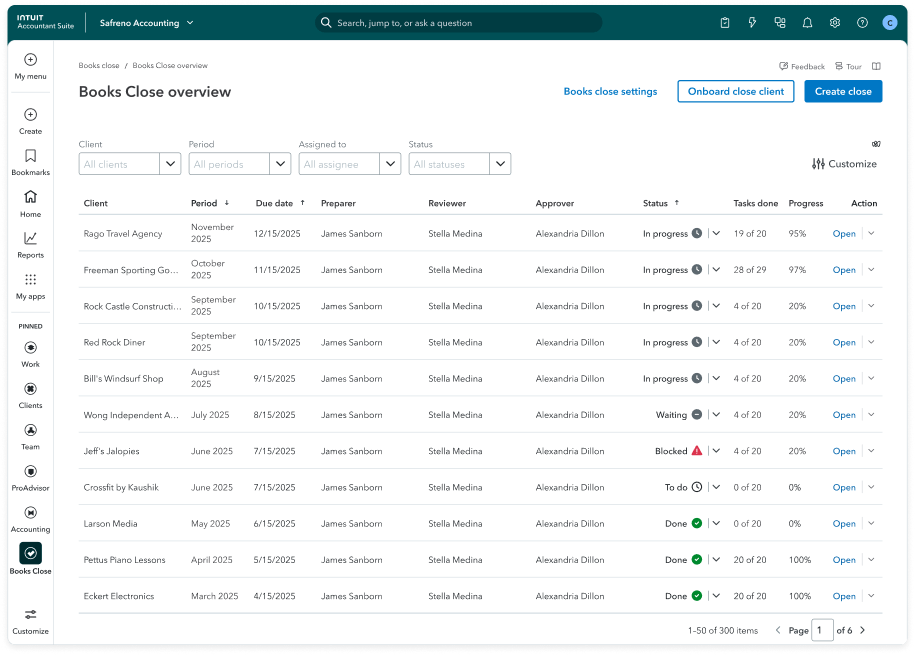Open the ProAdvisor sidebar icon

point(30,470)
